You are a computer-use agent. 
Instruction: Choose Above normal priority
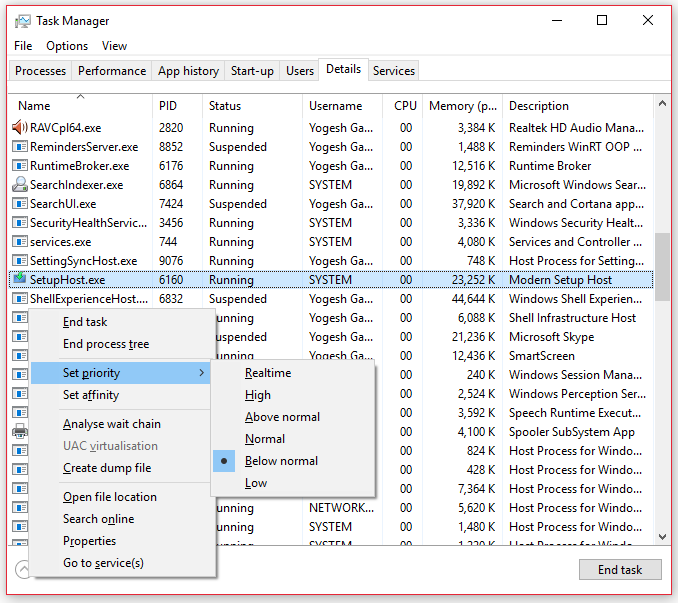282,417
